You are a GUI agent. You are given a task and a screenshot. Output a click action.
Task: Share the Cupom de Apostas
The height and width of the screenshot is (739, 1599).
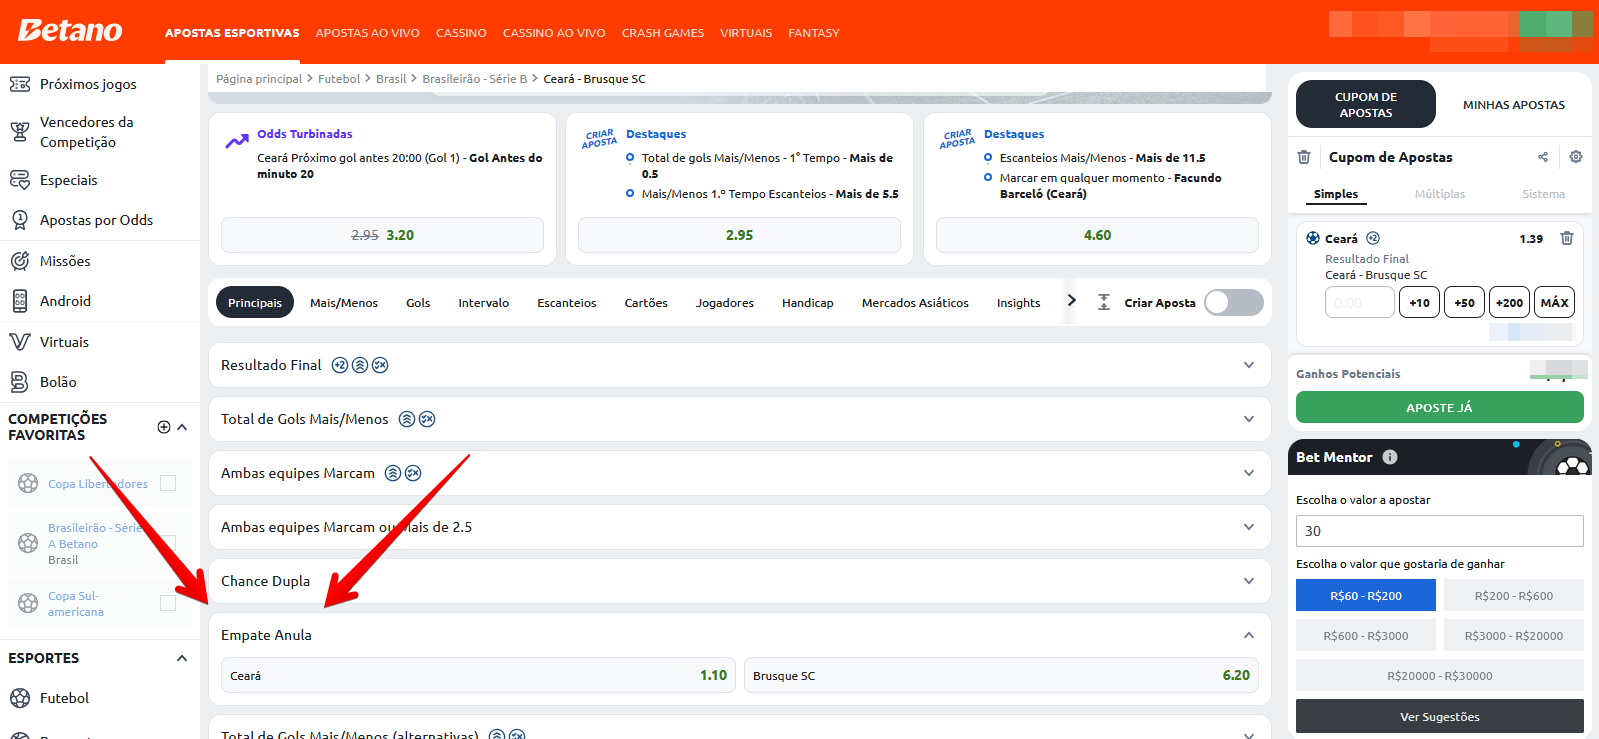click(1543, 157)
